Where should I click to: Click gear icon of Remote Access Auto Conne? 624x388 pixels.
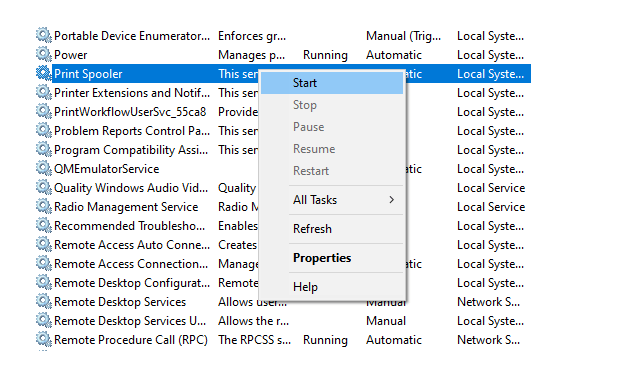tap(44, 245)
